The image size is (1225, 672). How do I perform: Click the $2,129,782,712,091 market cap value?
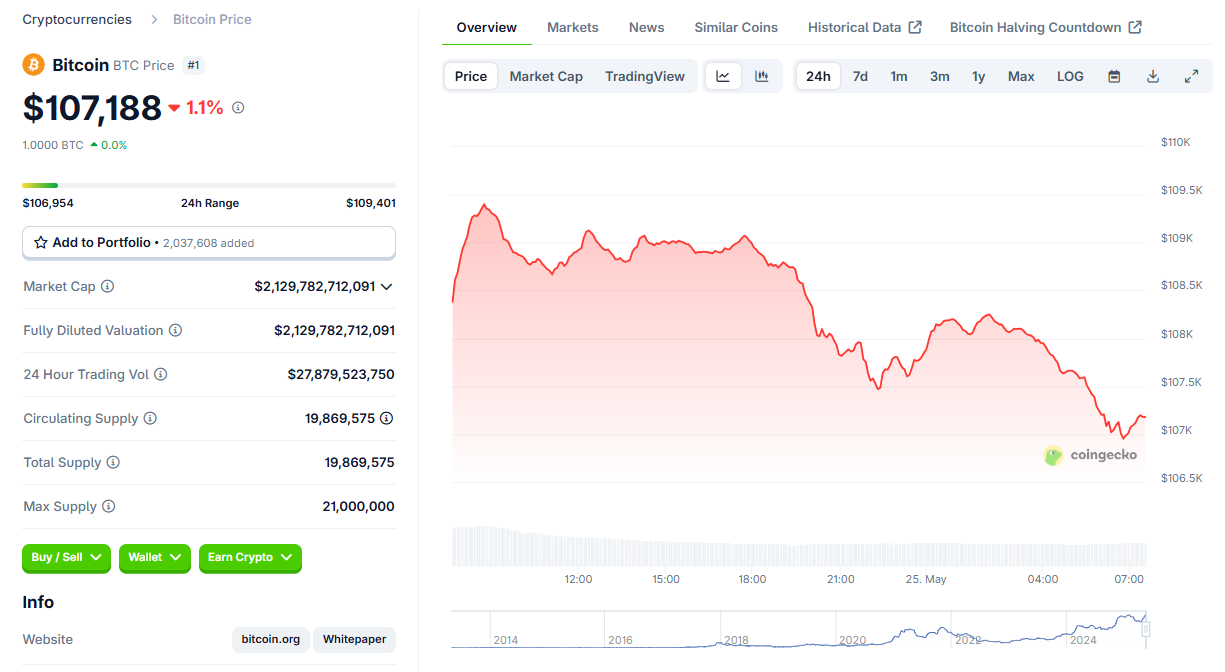coord(315,286)
